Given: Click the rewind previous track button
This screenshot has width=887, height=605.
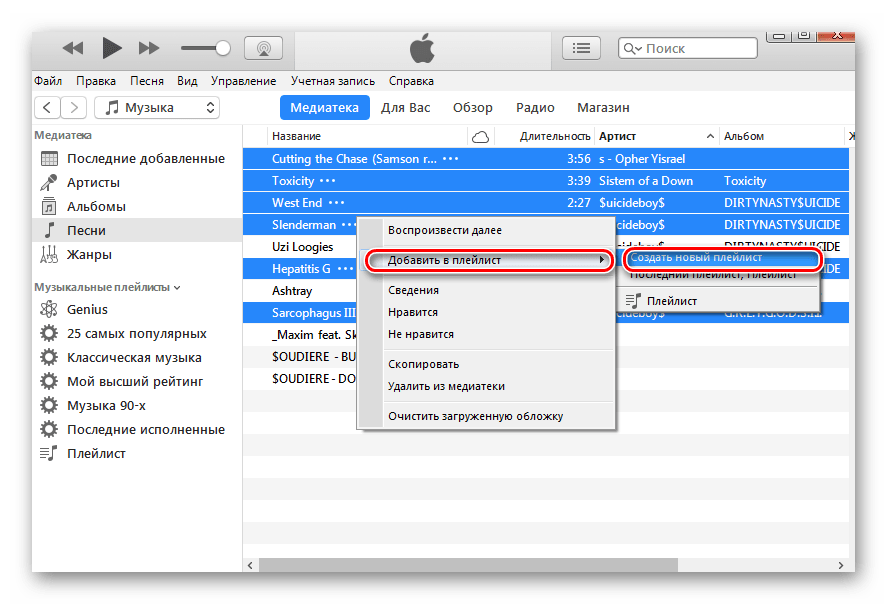Looking at the screenshot, I should (73, 48).
